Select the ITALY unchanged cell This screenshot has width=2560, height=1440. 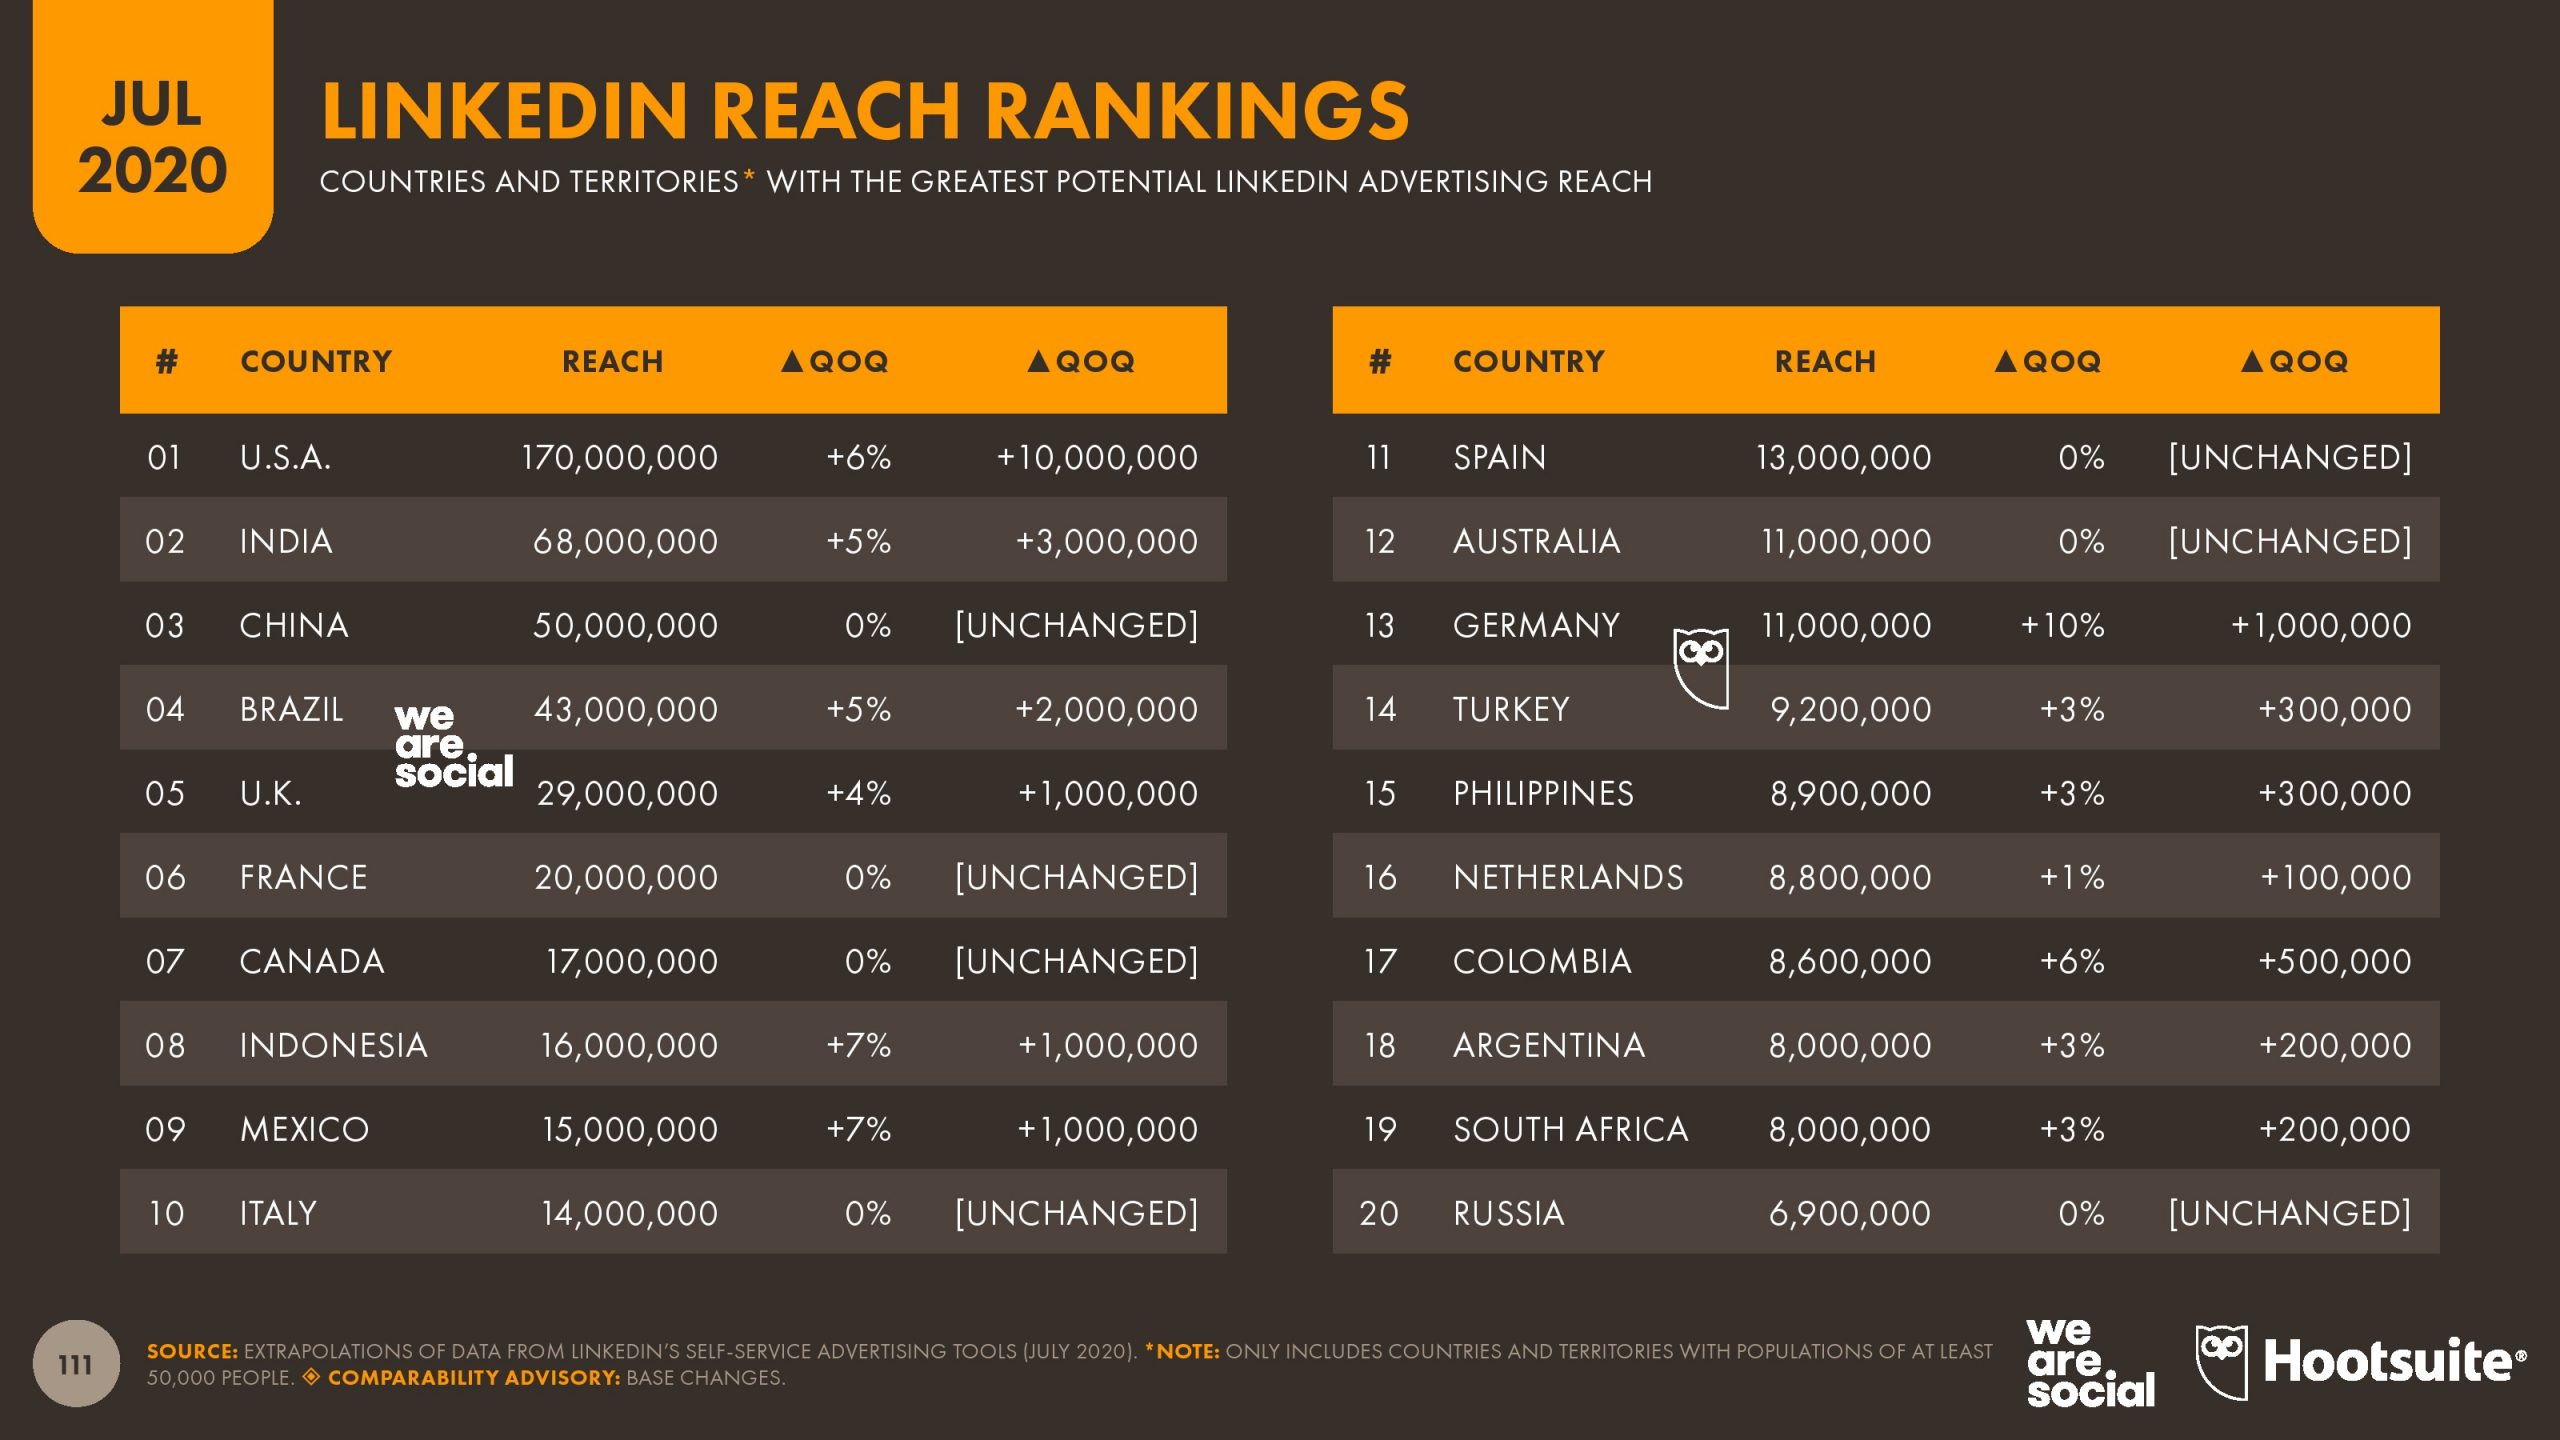tap(1076, 1213)
